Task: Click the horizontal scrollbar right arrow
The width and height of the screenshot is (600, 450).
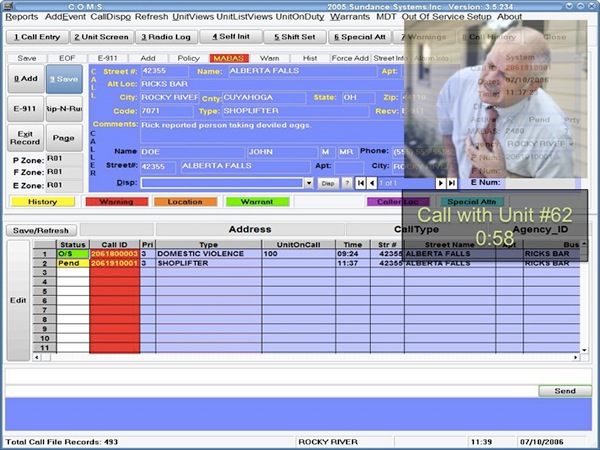Action: tap(576, 357)
